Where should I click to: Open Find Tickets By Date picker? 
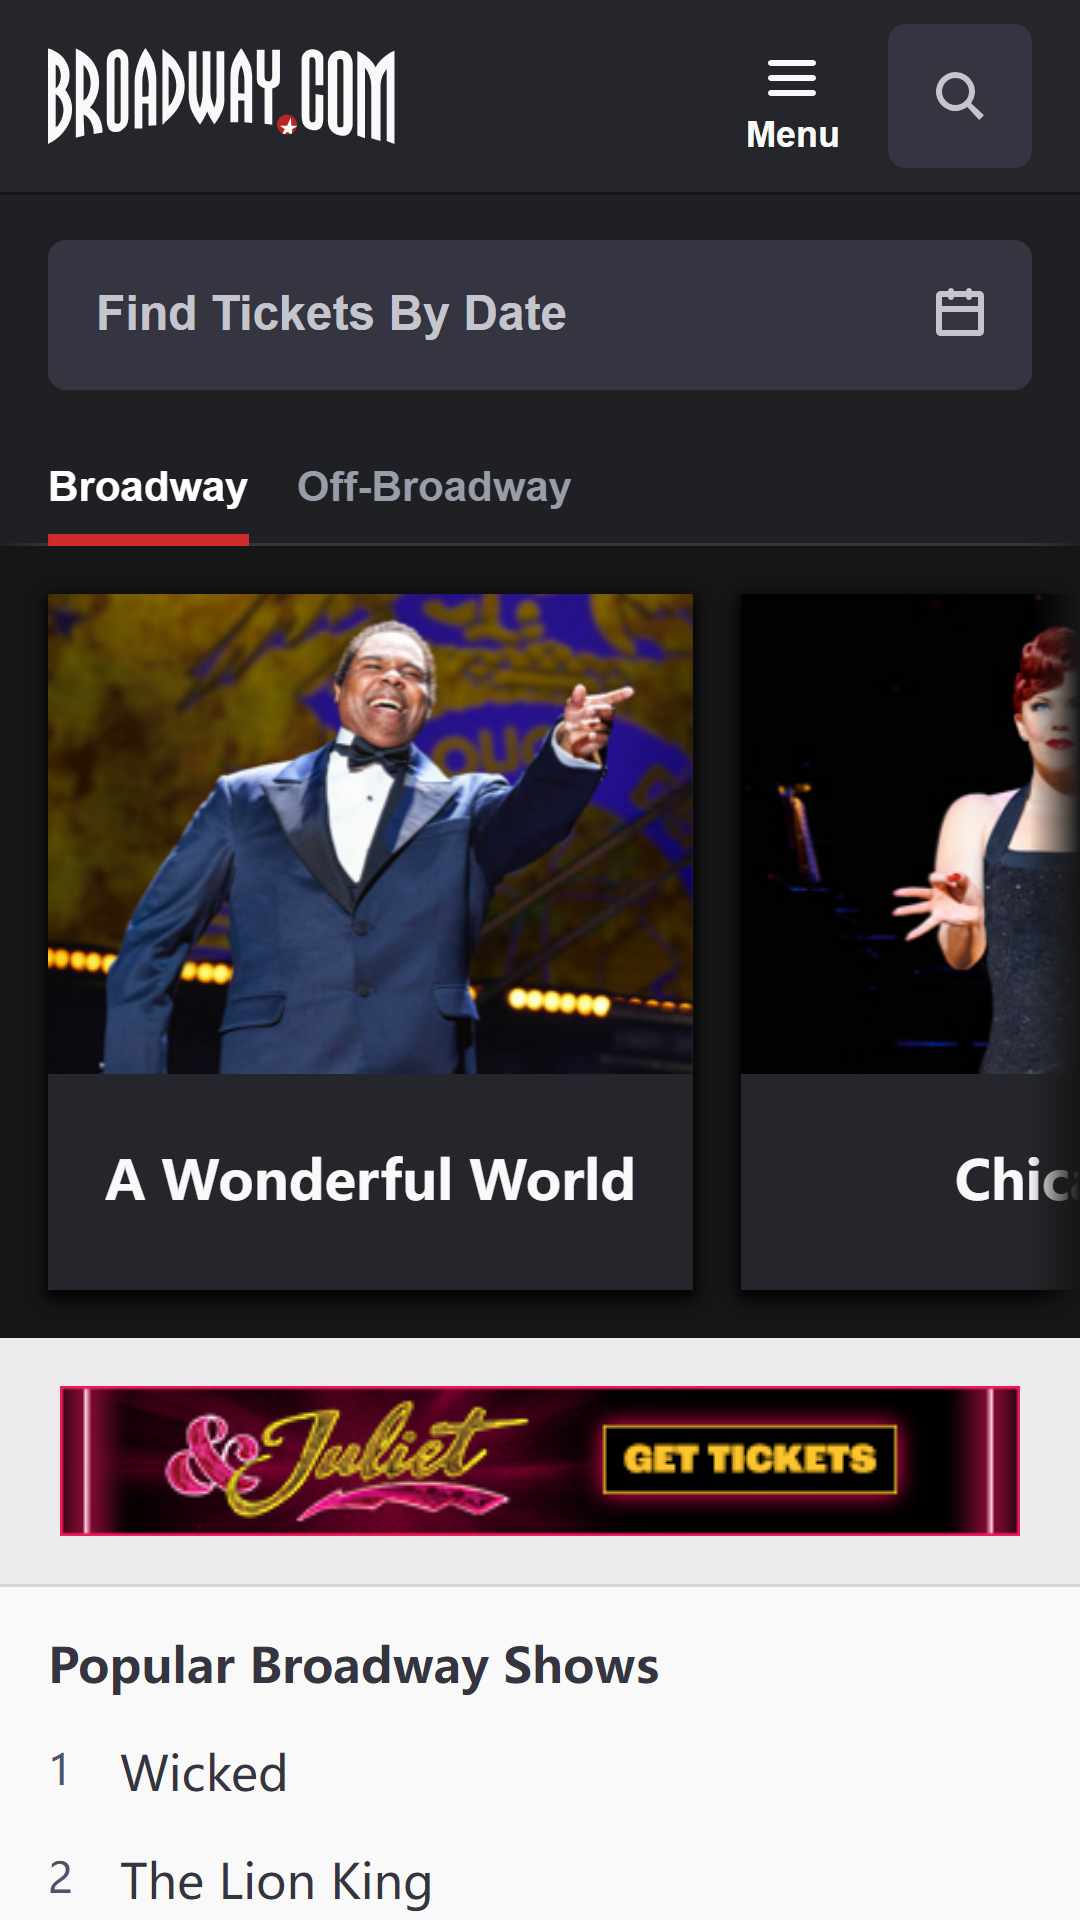click(540, 314)
